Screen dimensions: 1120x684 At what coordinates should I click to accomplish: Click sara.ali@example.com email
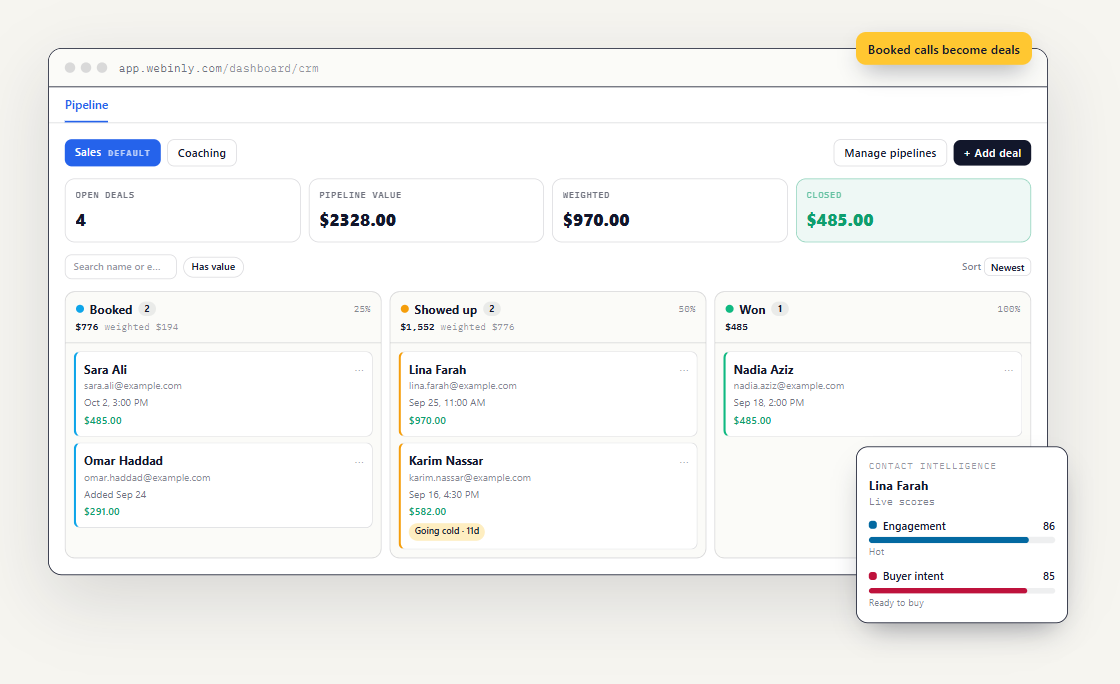[x=133, y=386]
